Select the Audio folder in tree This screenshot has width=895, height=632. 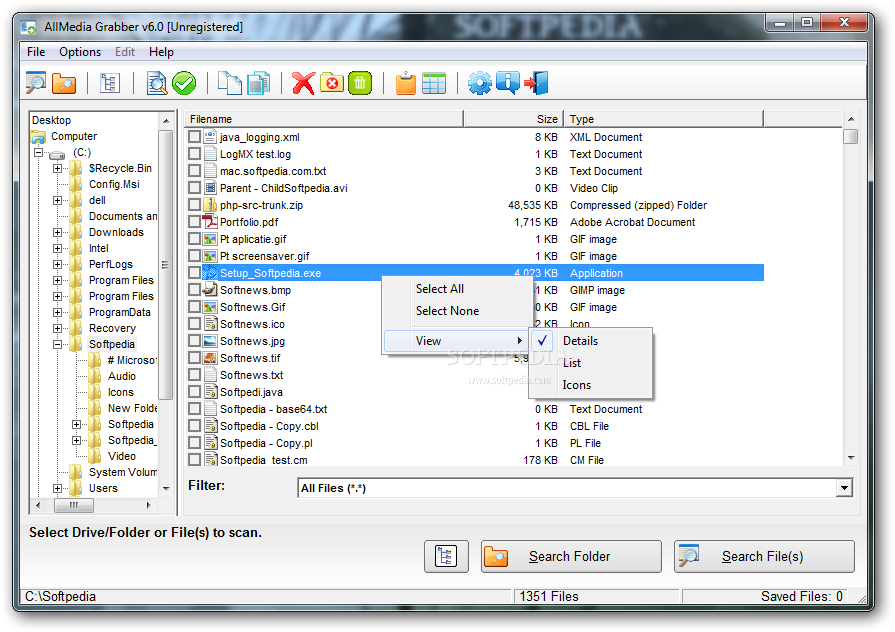(122, 376)
